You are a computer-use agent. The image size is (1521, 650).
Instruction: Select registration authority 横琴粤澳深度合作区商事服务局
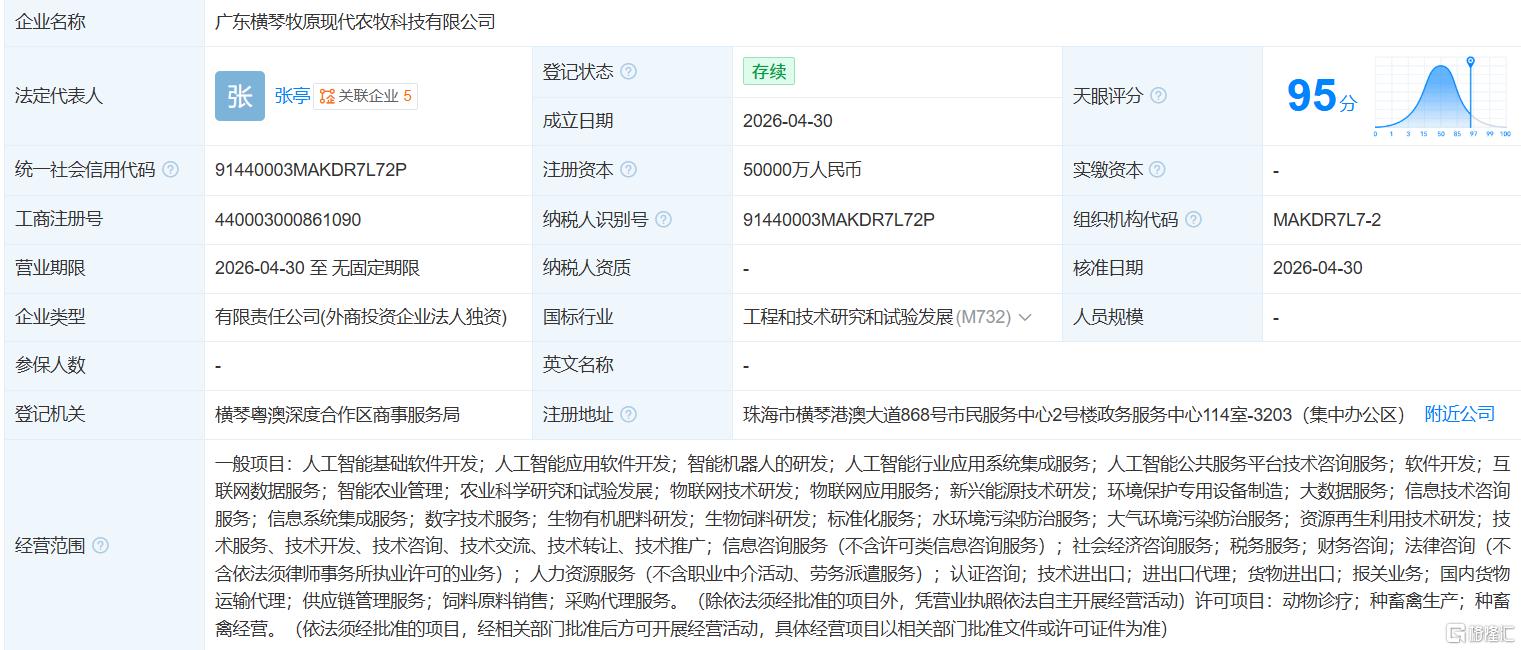tap(337, 414)
